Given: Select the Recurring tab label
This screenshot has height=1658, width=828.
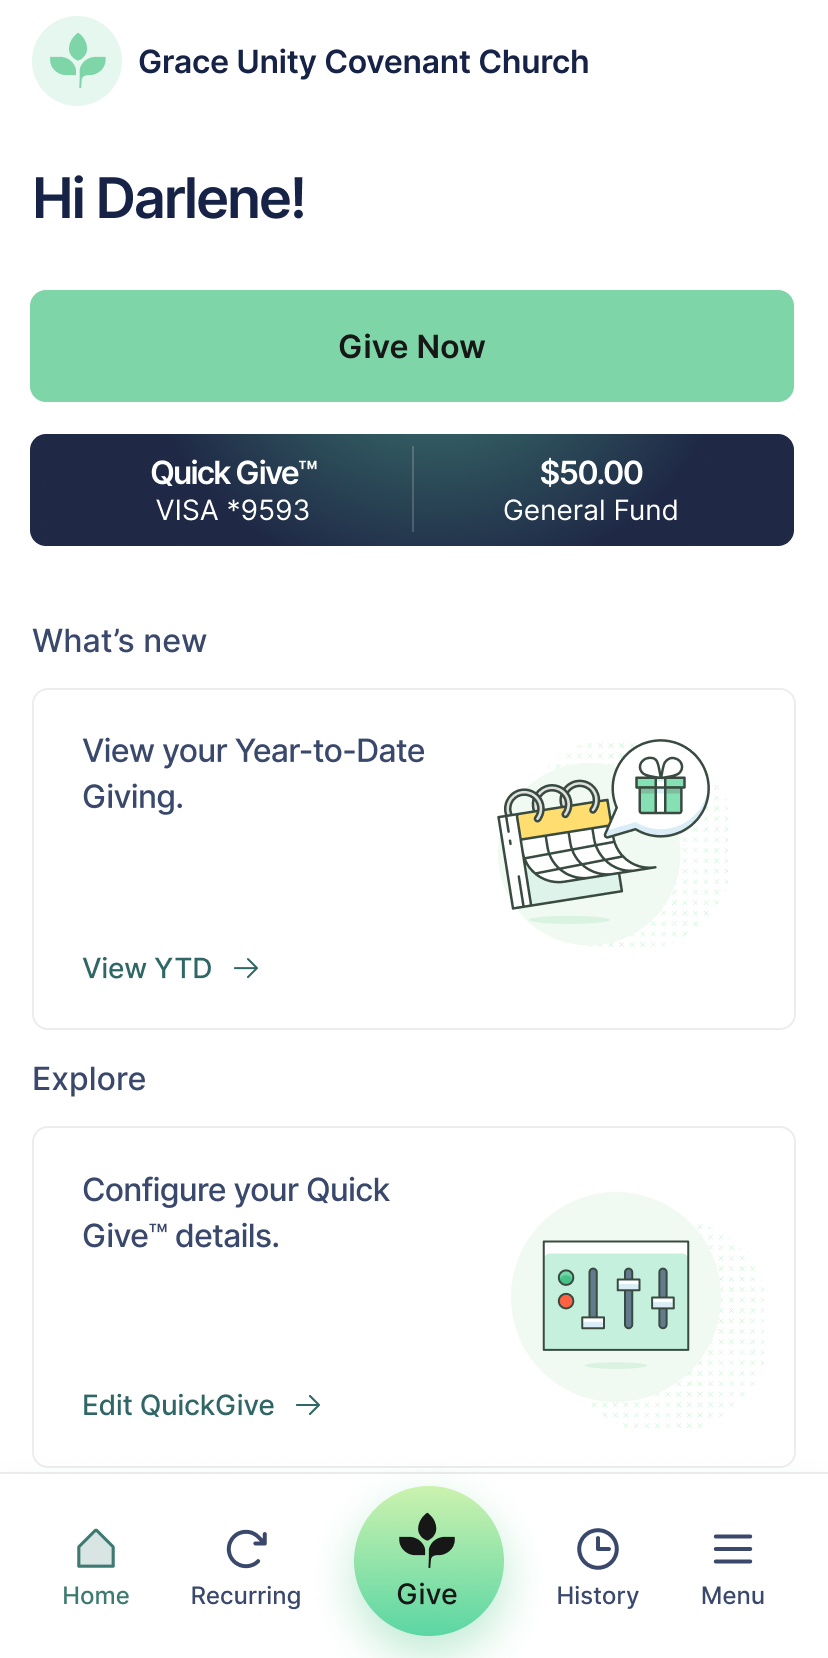Looking at the screenshot, I should coord(246,1596).
